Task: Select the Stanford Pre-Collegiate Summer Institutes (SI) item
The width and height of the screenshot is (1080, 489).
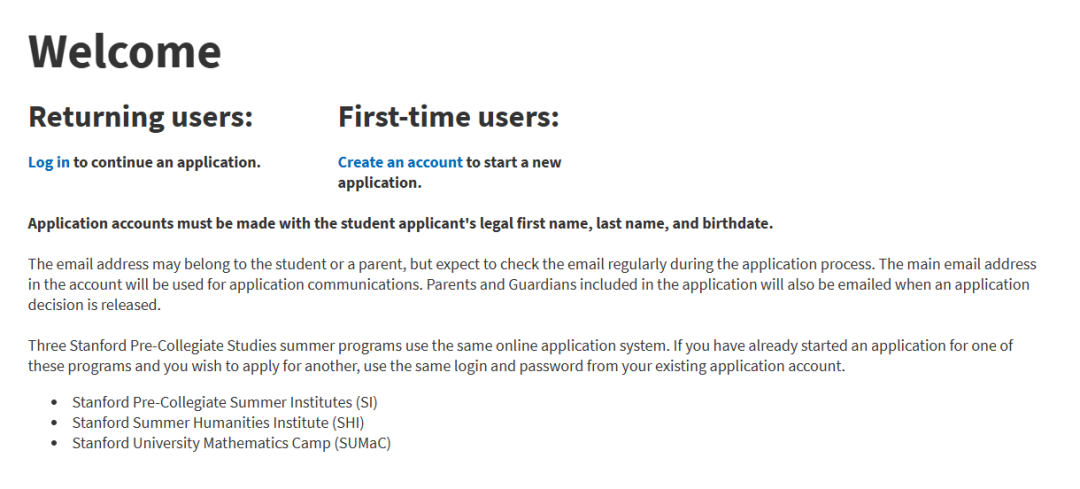Action: [225, 402]
